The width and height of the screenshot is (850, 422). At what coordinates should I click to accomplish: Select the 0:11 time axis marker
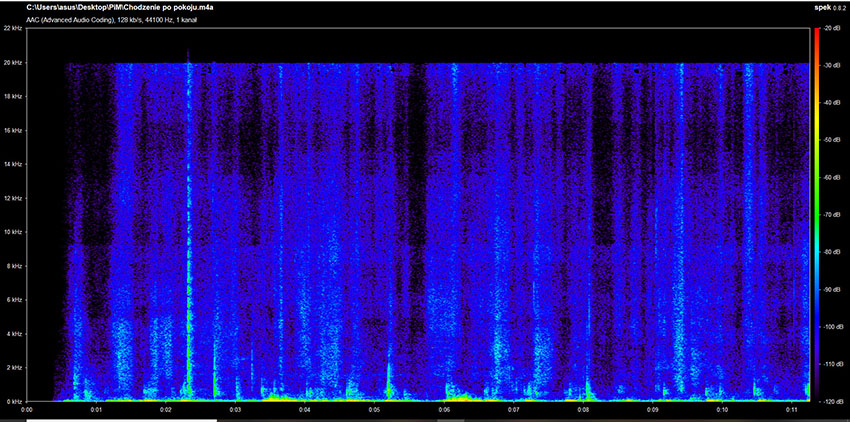point(791,410)
